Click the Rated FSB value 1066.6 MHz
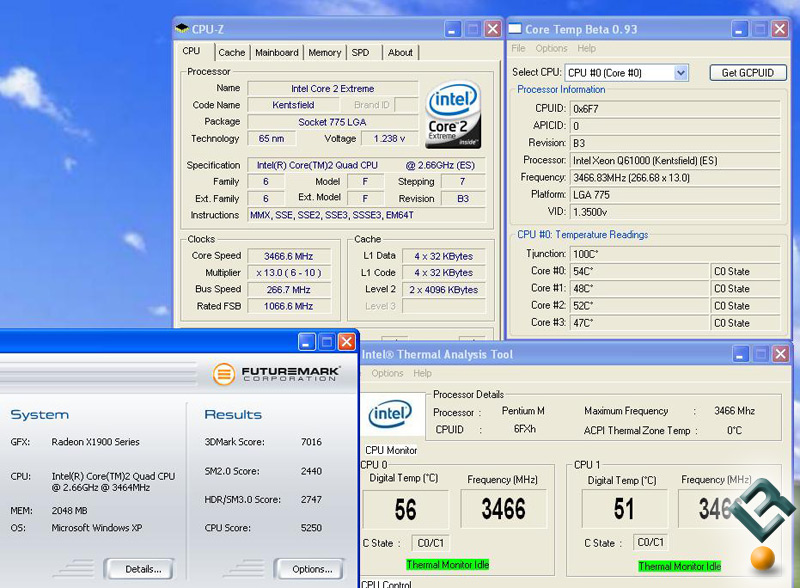The height and width of the screenshot is (588, 800). pyautogui.click(x=289, y=306)
